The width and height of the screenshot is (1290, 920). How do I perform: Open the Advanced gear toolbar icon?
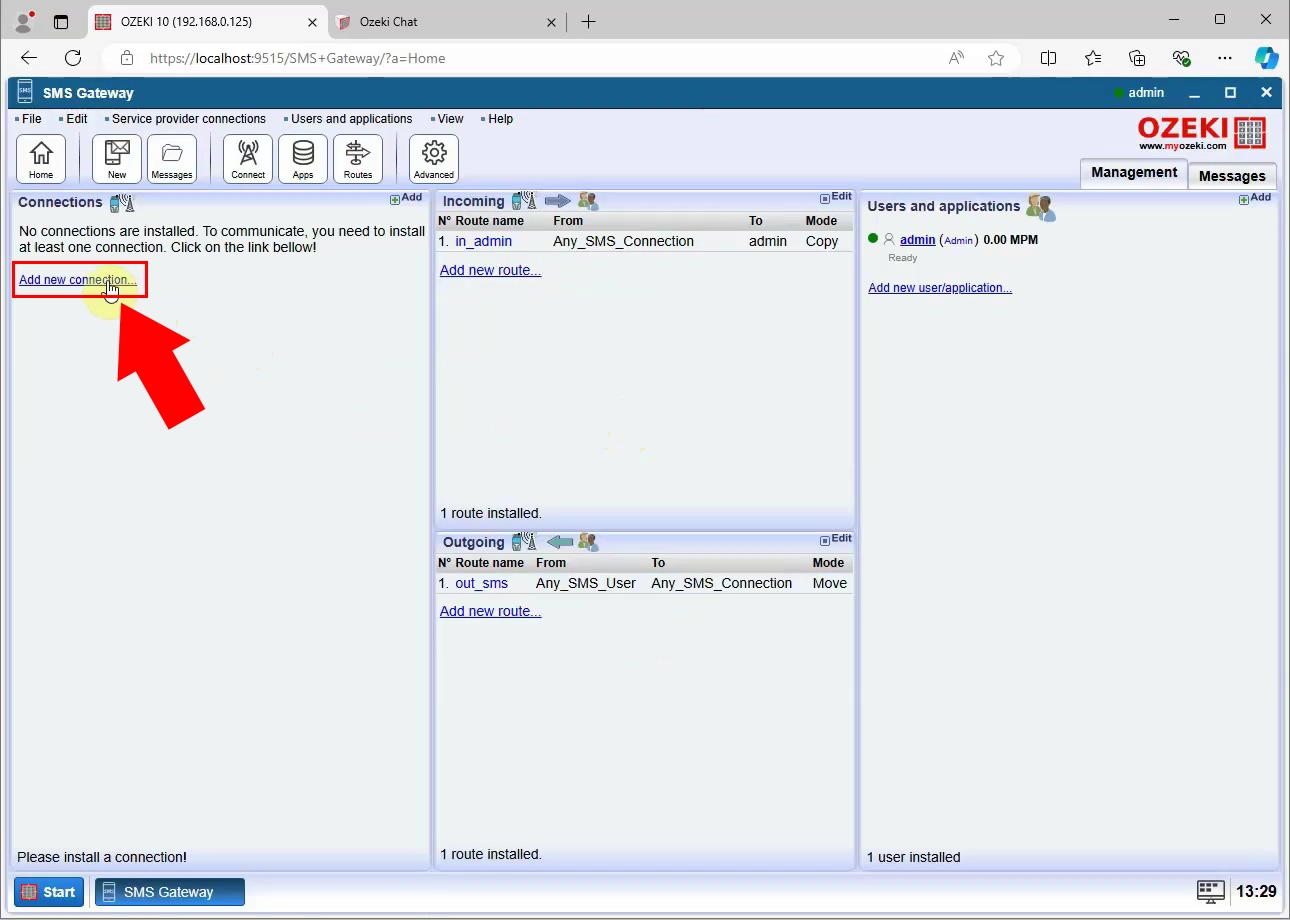[434, 159]
